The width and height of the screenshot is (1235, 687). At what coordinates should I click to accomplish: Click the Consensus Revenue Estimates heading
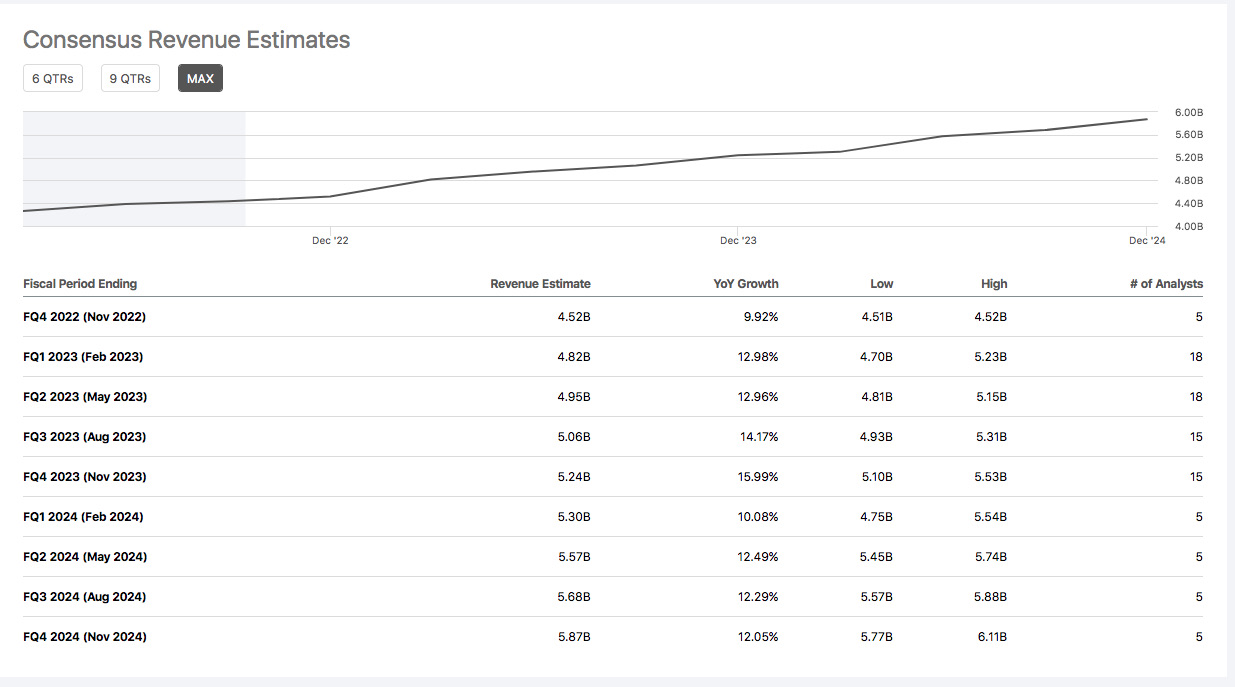186,40
